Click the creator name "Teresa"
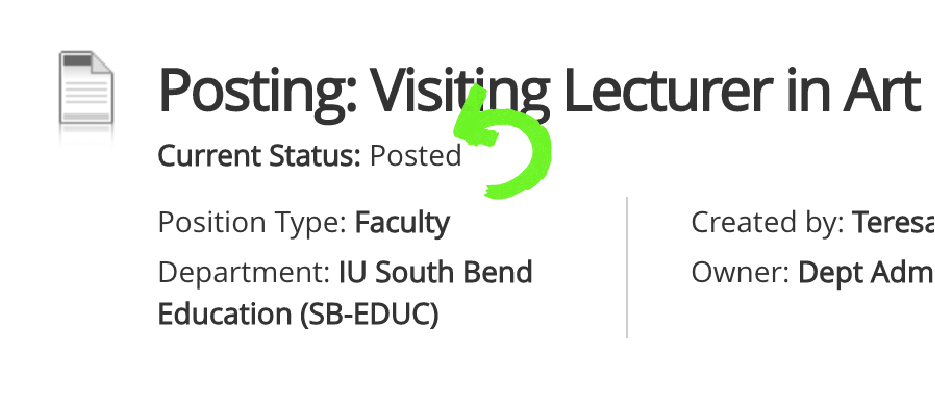935x420 pixels. tap(892, 222)
